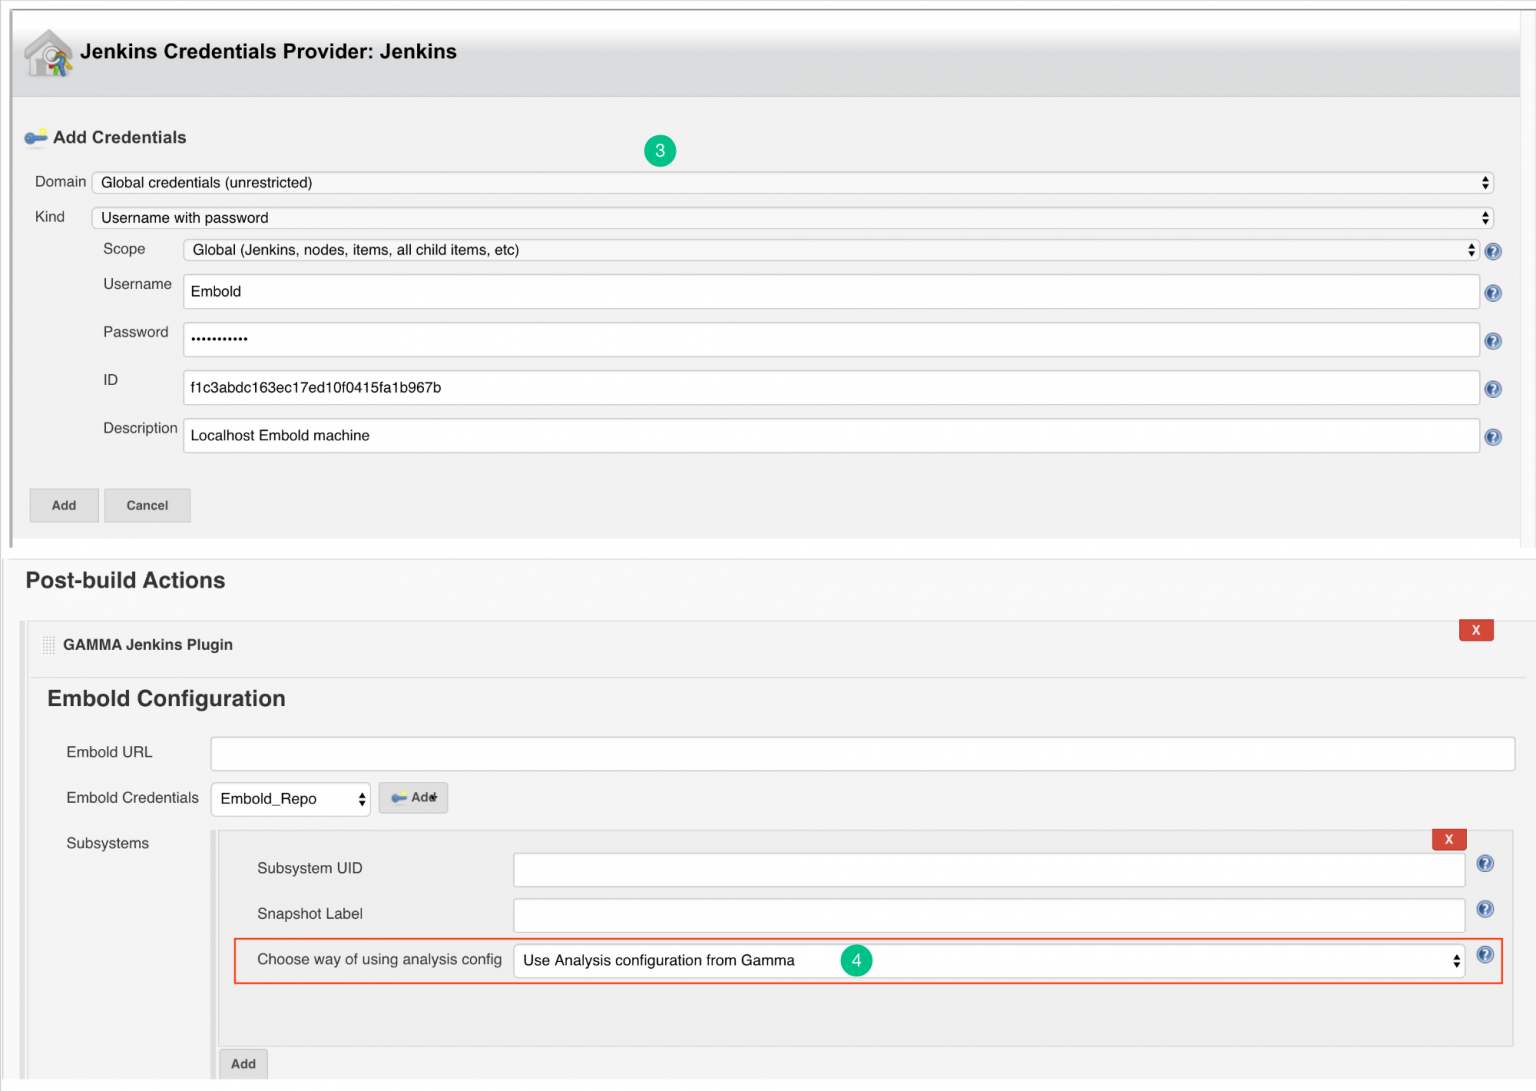Click help icon next to analysis config dropdown
This screenshot has width=1536, height=1091.
(1485, 954)
